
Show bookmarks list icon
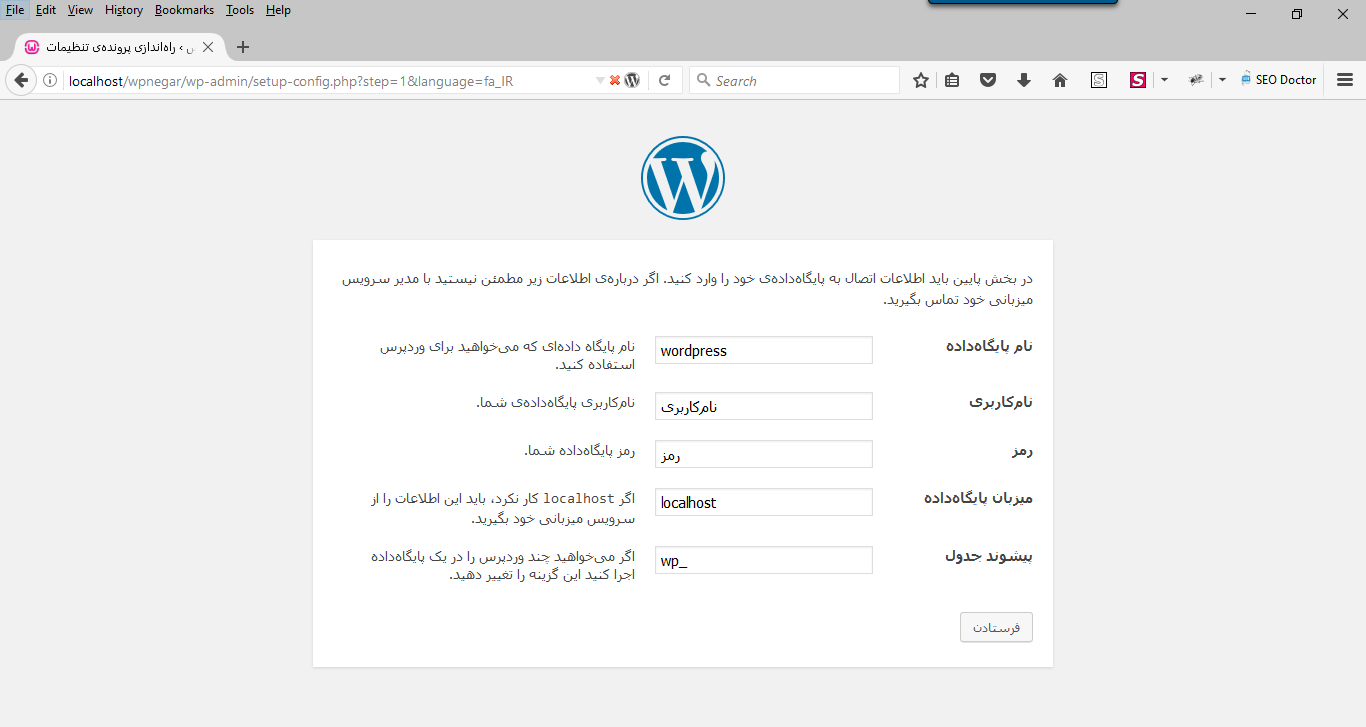952,80
